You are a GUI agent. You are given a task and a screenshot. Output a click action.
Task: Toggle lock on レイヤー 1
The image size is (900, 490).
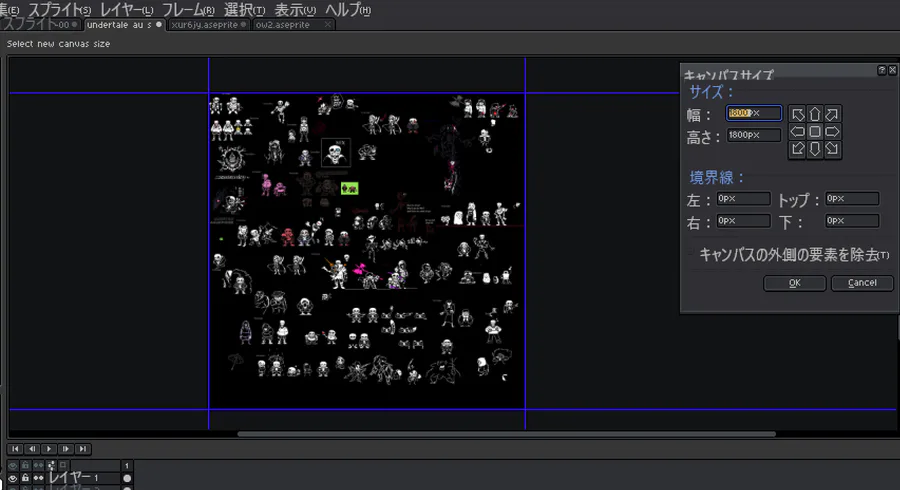(x=25, y=477)
